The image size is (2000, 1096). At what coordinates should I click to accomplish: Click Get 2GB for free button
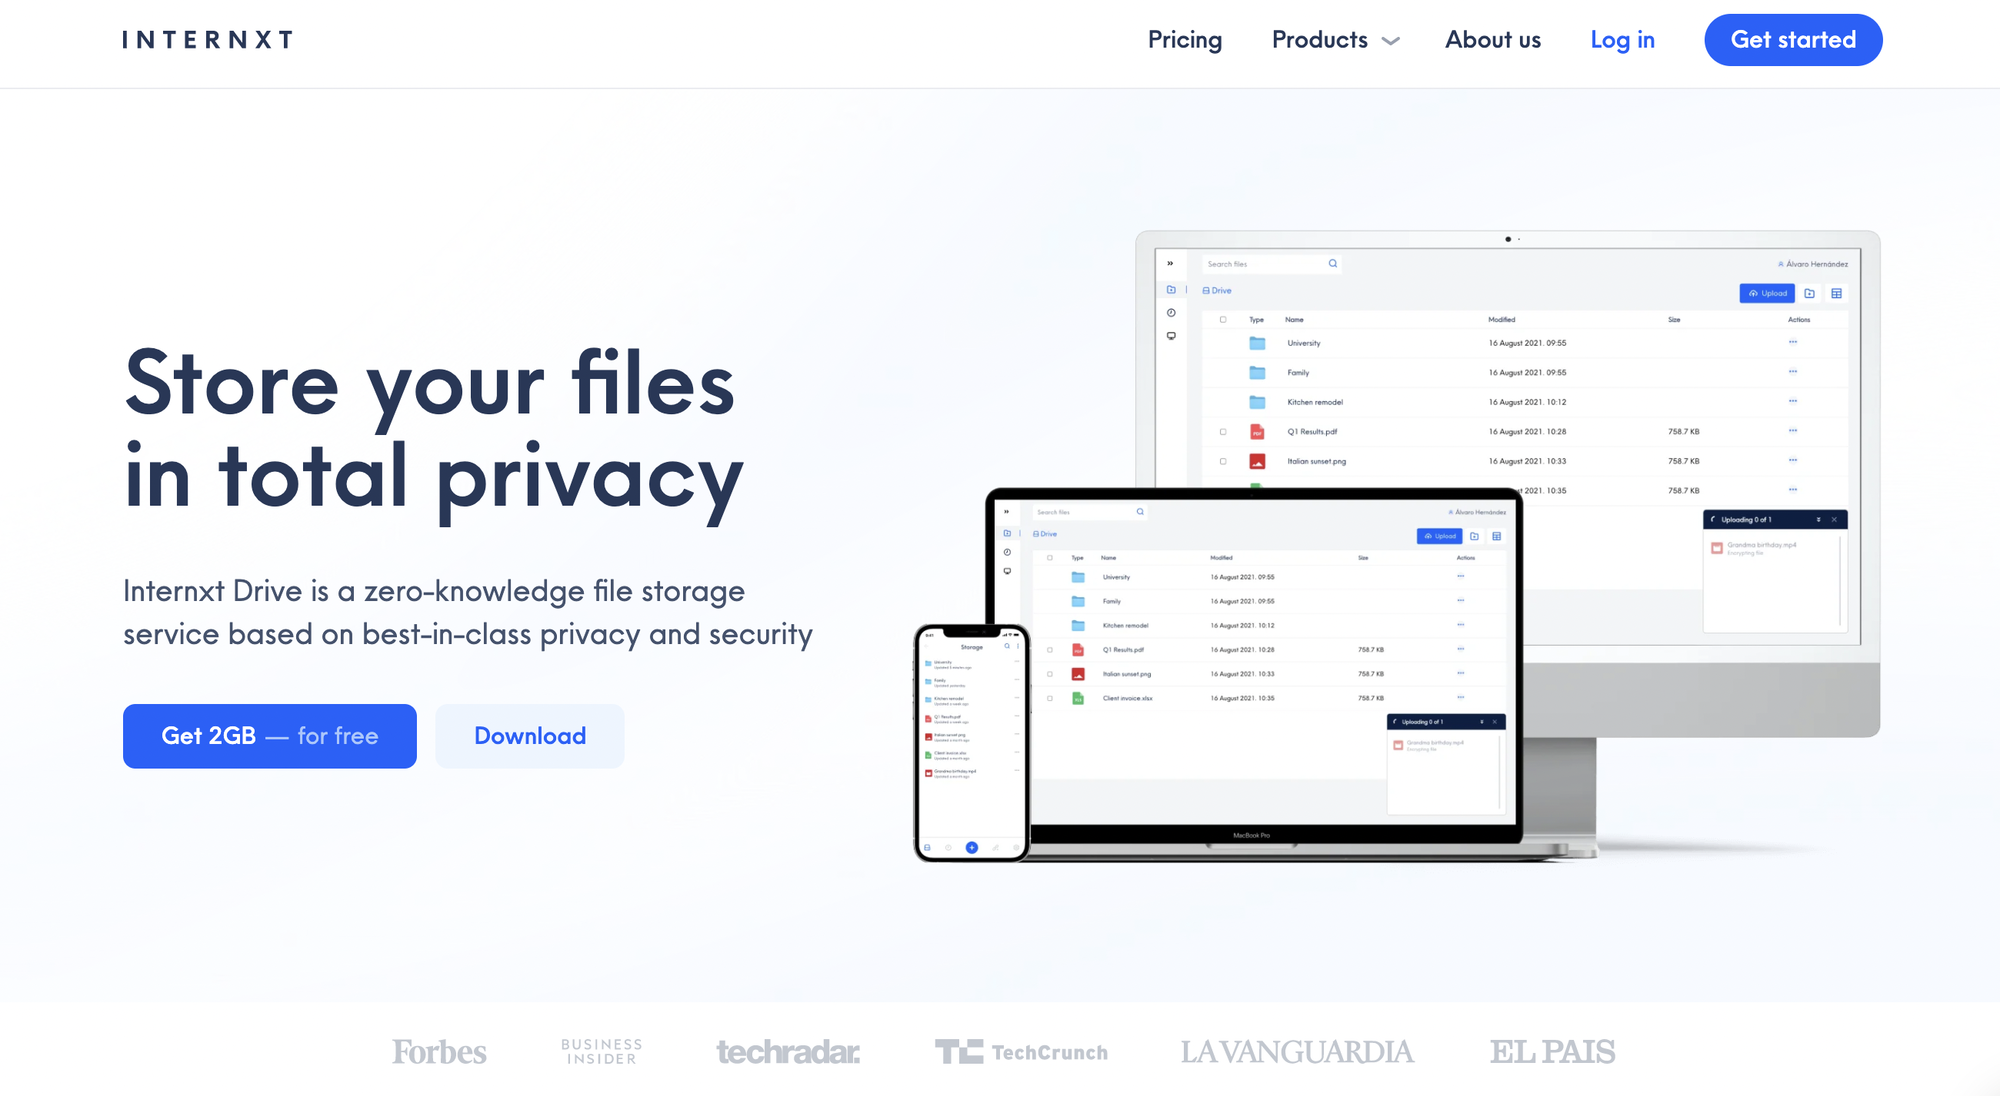coord(269,736)
